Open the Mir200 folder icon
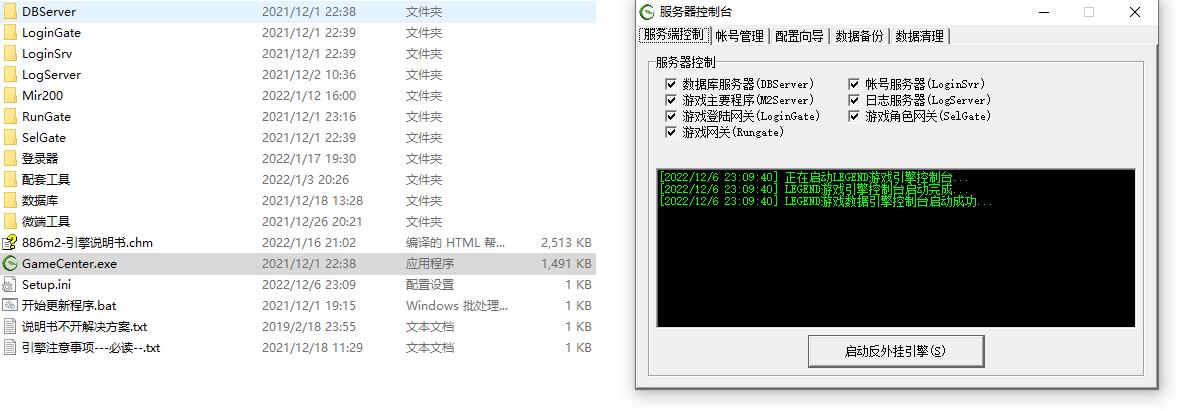Viewport: 1203px width, 411px height. coord(10,96)
